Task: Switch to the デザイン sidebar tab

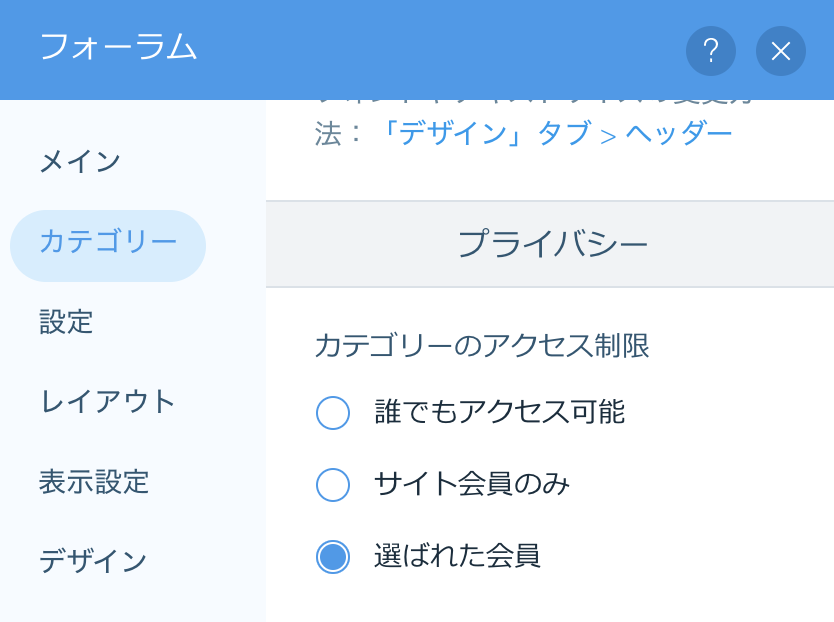Action: (x=94, y=561)
